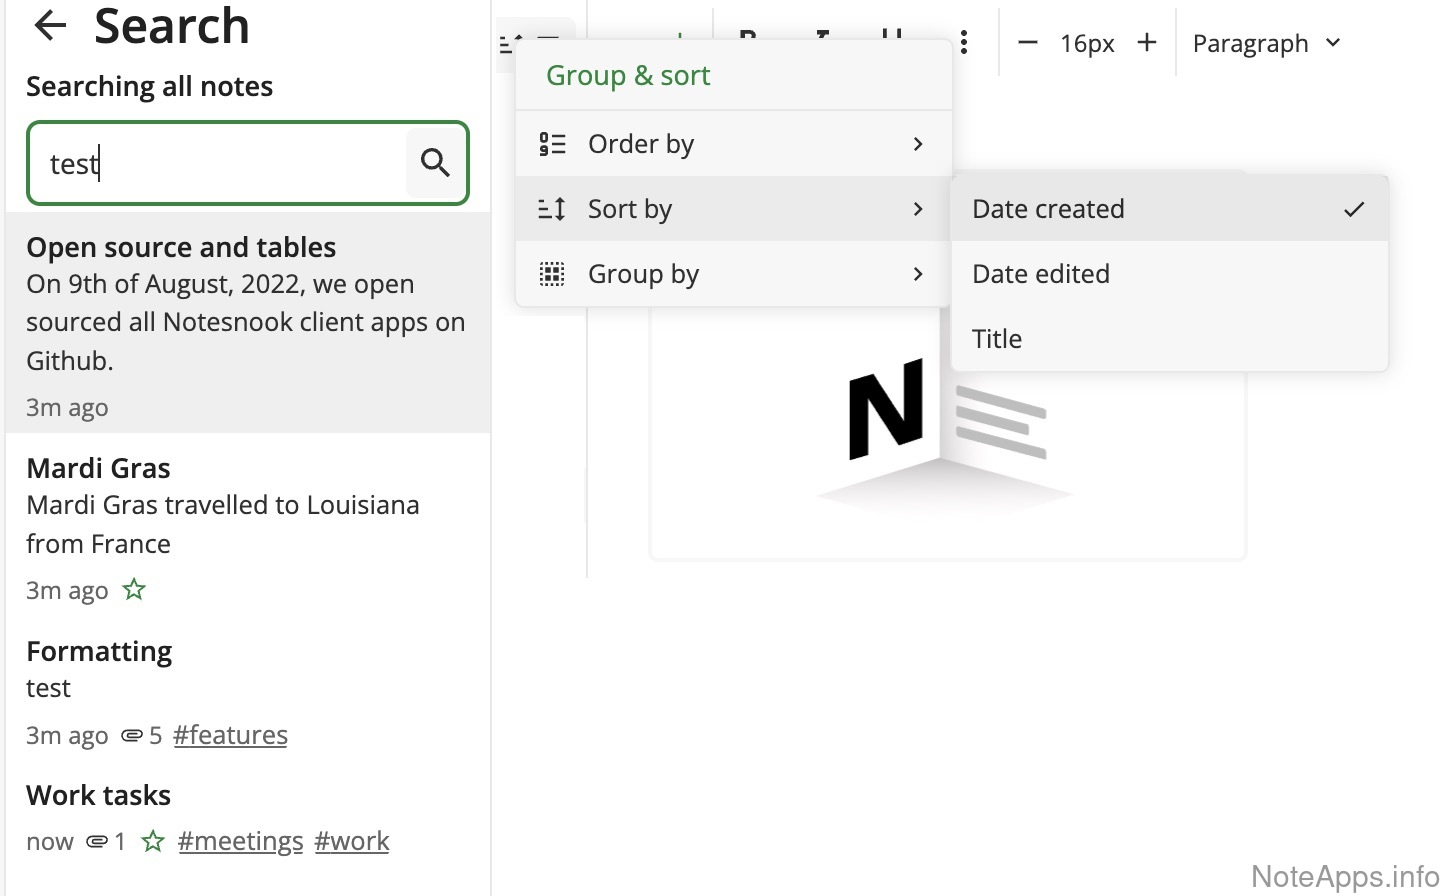This screenshot has height=896, width=1442.
Task: Open the #meetings tag link
Action: pos(240,841)
